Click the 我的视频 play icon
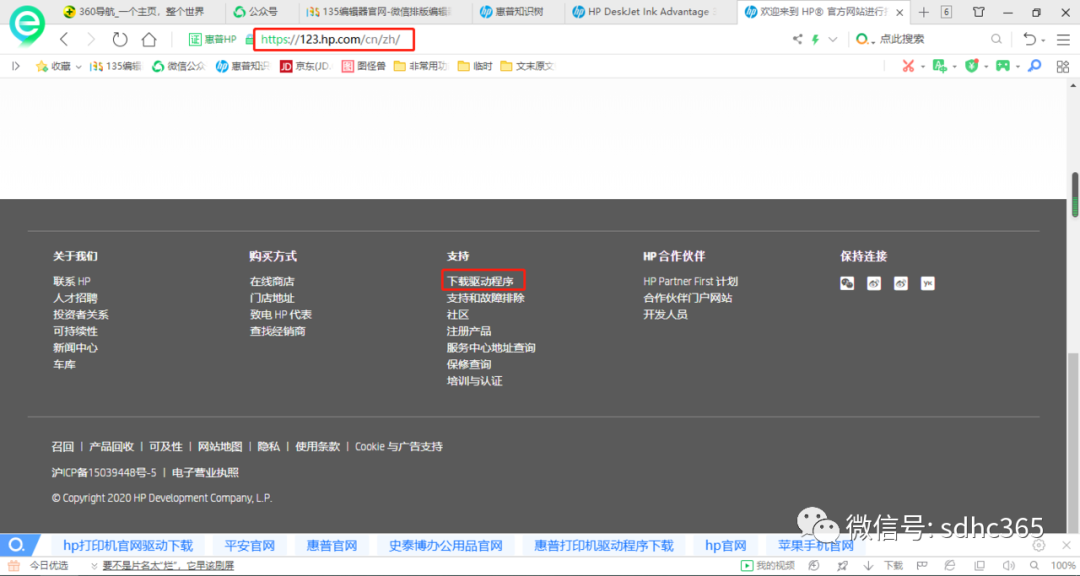The width and height of the screenshot is (1080, 576). point(747,566)
